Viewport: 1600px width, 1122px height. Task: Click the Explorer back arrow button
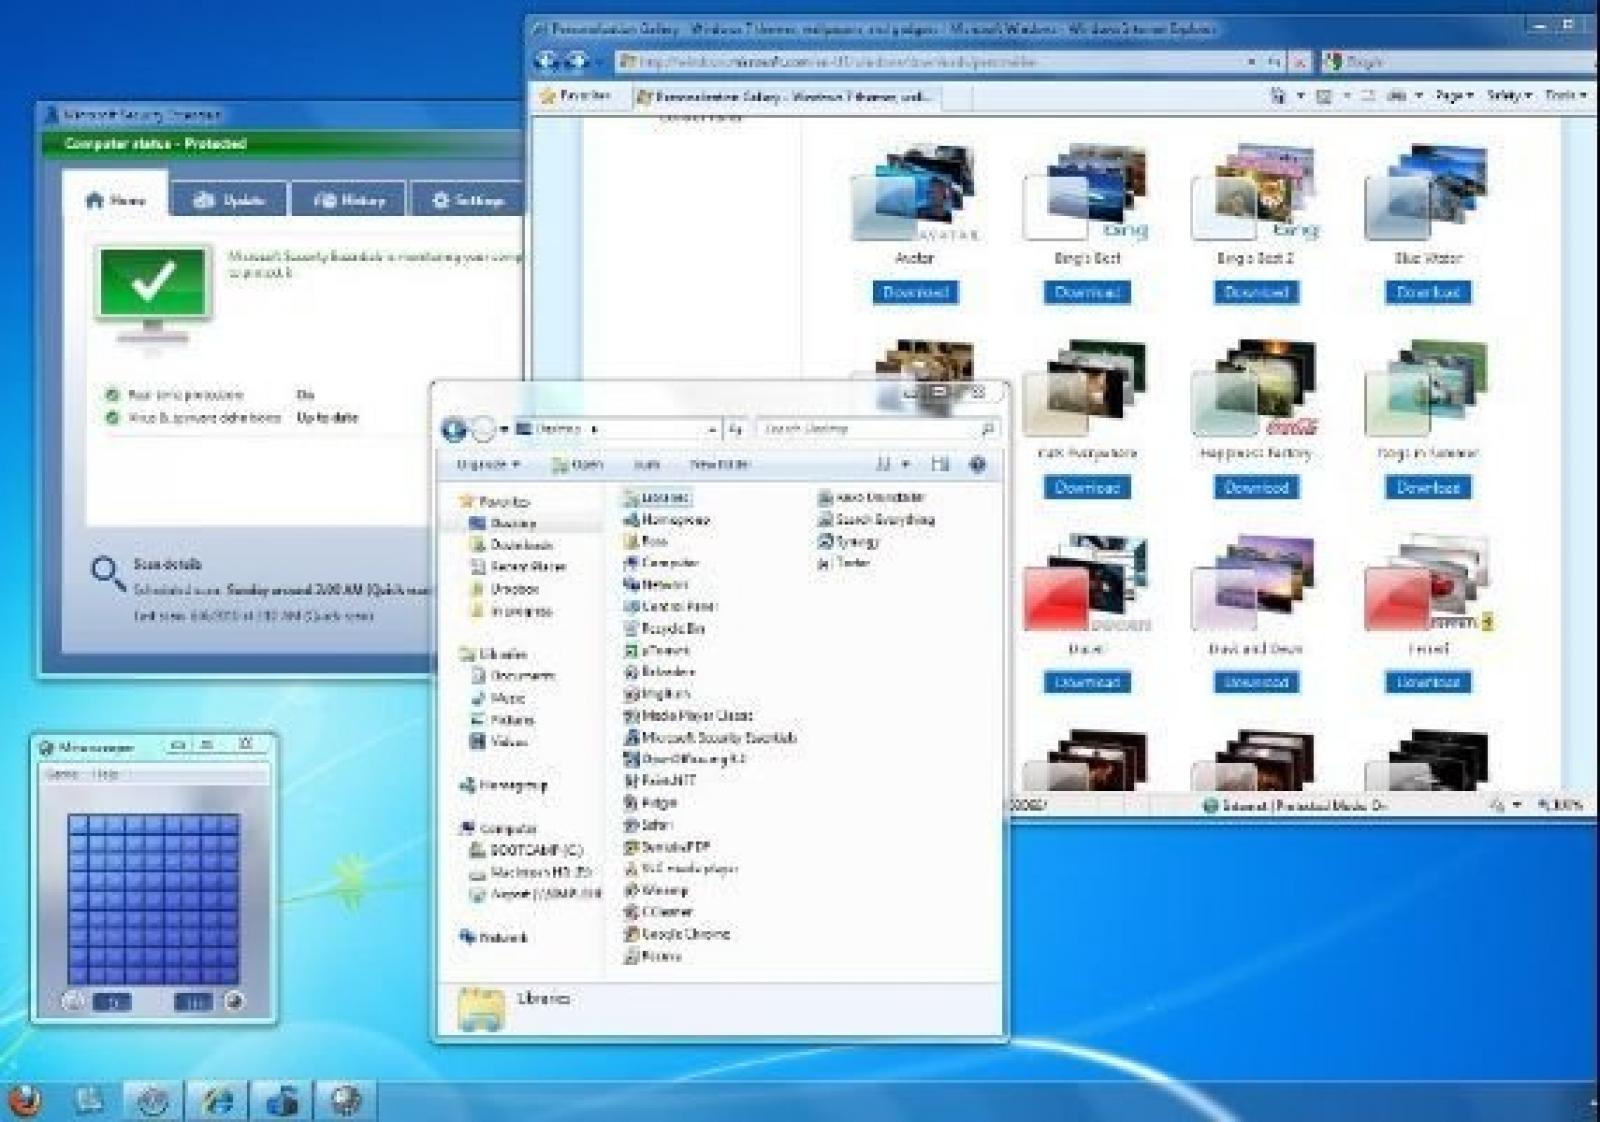(453, 429)
